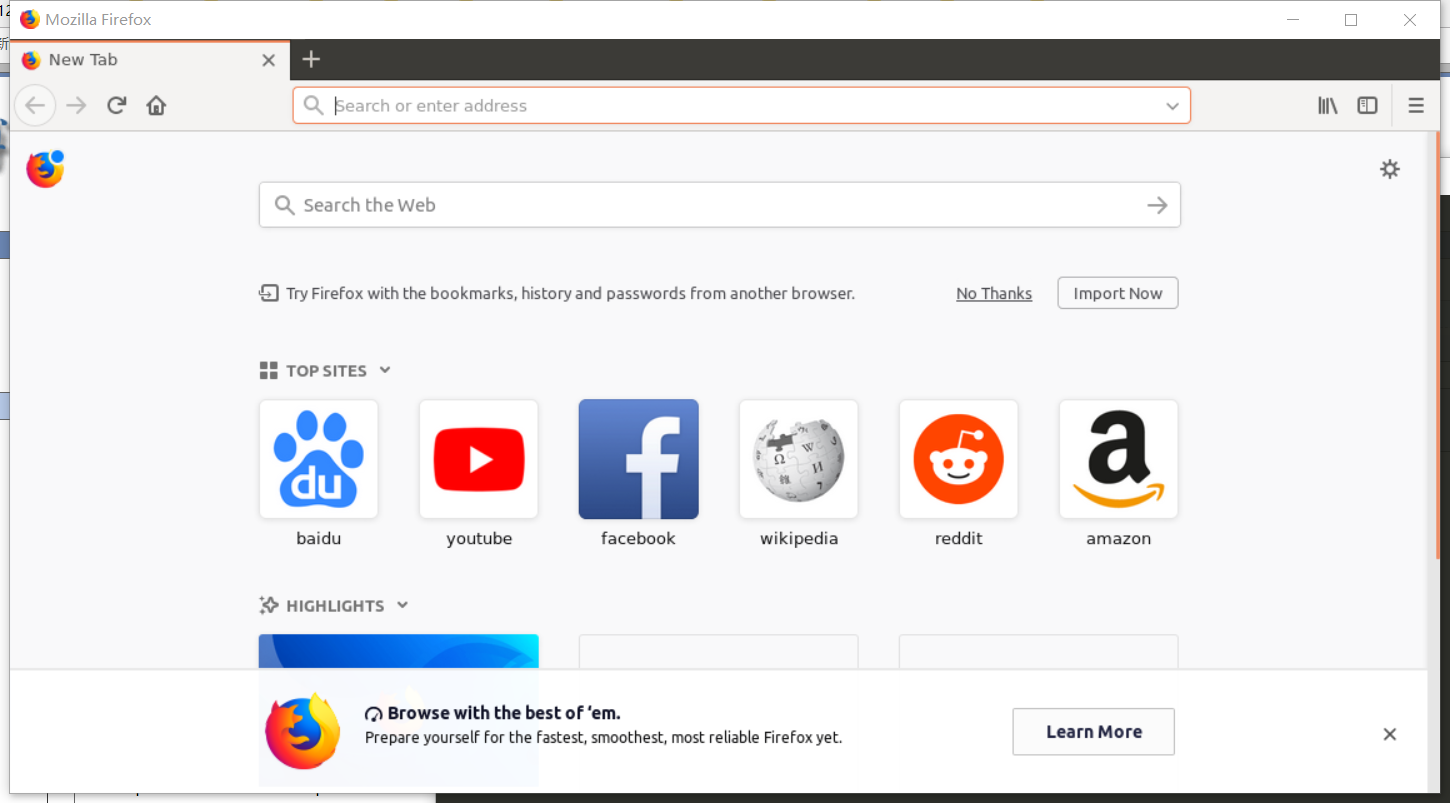
Task: Click the Highlights sparkle icon
Action: point(268,605)
